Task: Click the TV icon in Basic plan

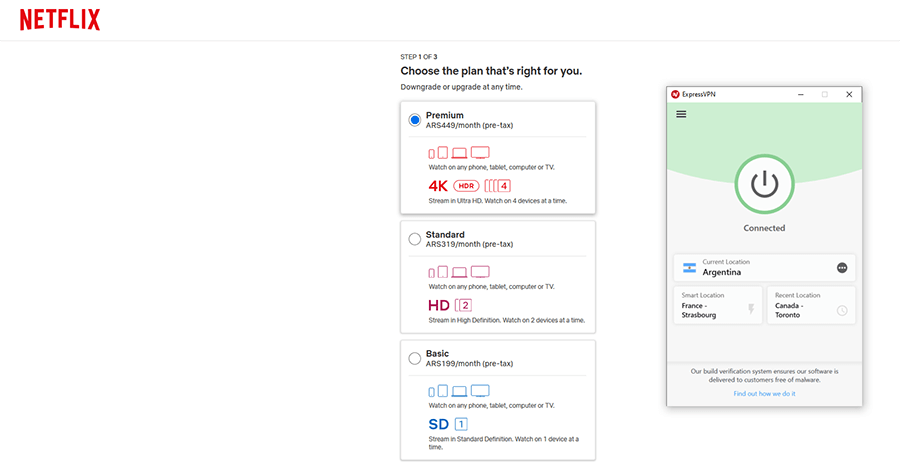Action: (480, 390)
